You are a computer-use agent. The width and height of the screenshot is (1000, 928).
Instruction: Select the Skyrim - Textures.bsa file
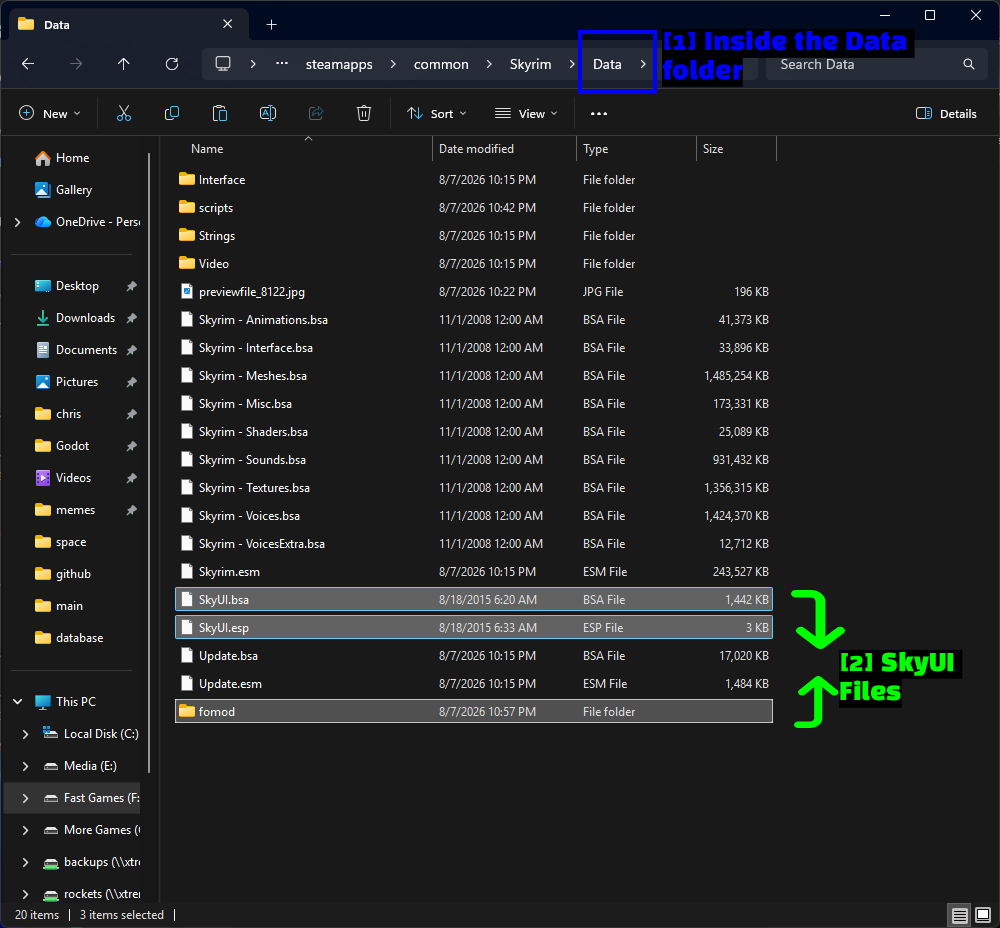click(473, 488)
